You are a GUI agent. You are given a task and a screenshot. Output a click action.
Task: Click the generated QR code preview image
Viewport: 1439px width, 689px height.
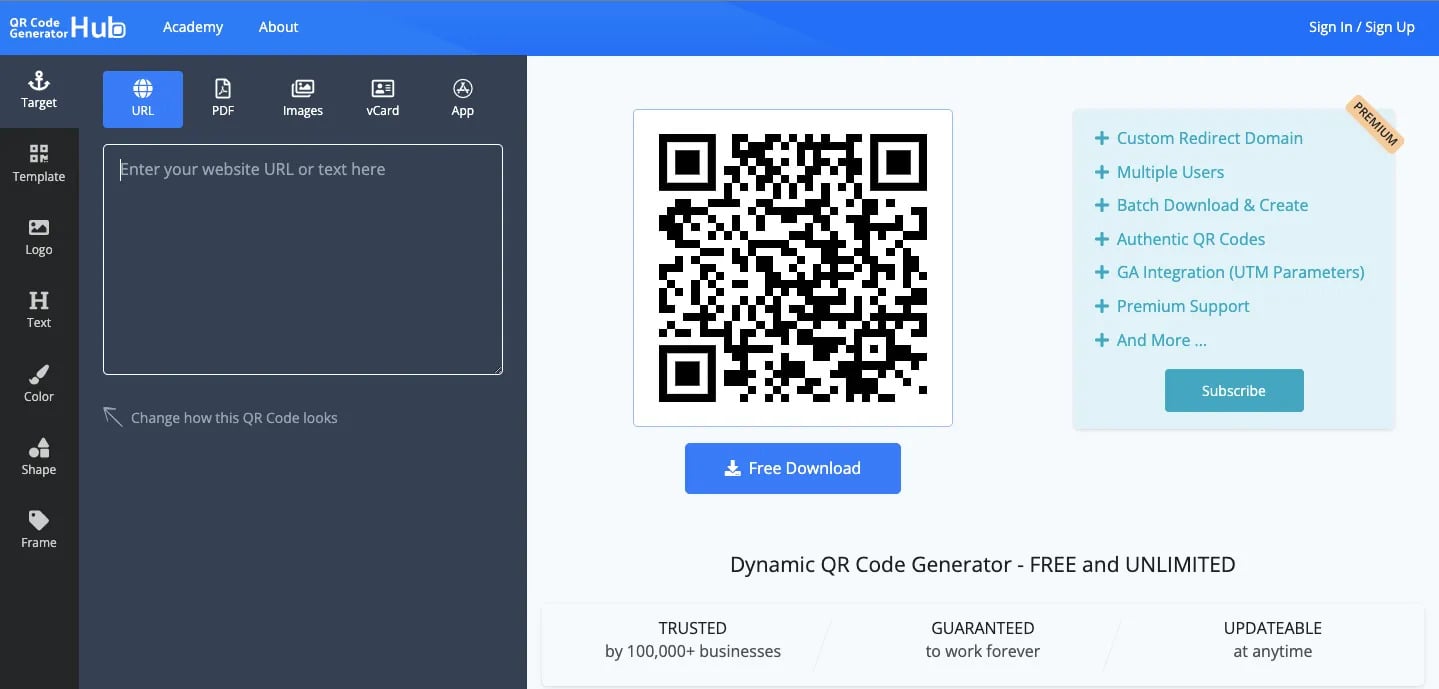pyautogui.click(x=792, y=268)
